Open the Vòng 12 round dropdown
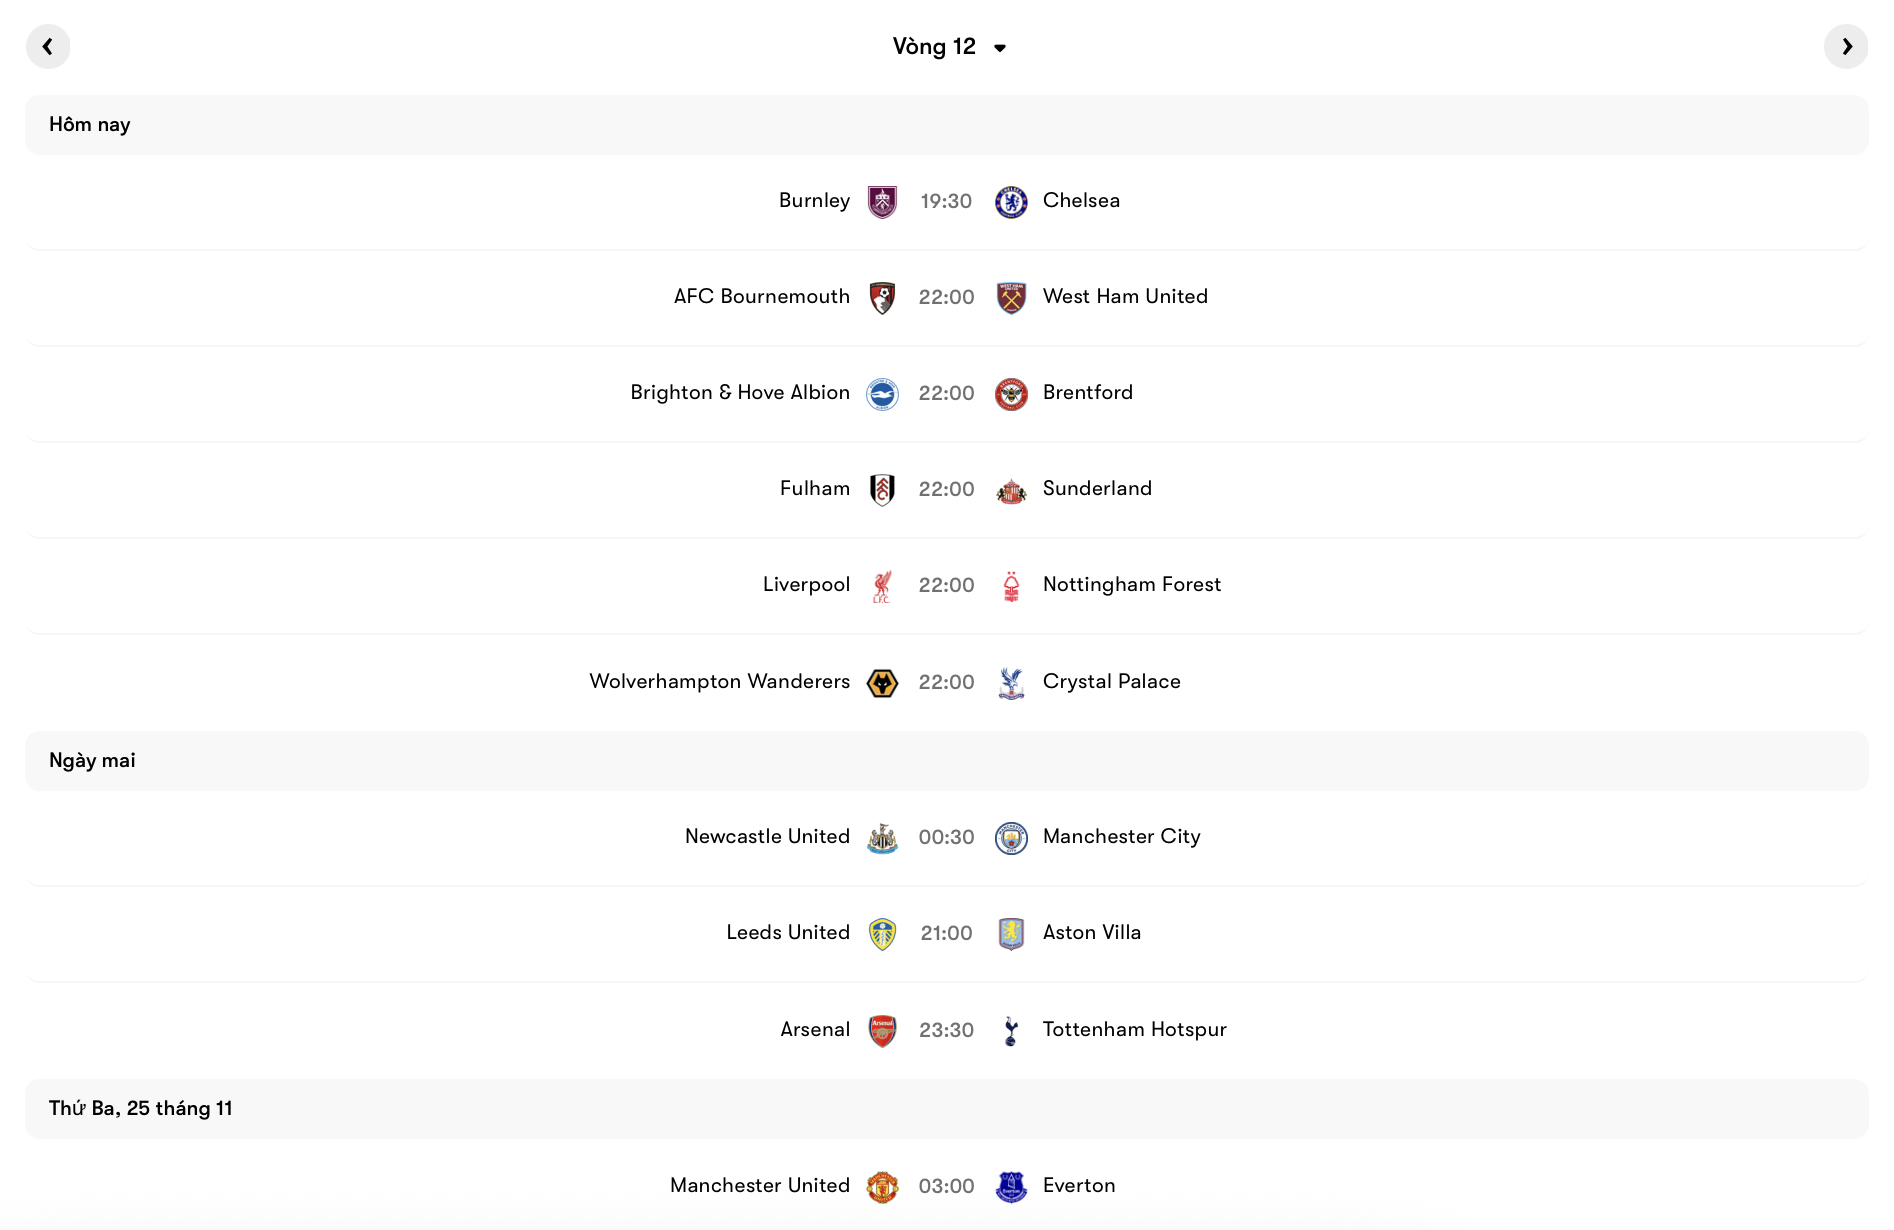Image resolution: width=1894 pixels, height=1230 pixels. [948, 46]
